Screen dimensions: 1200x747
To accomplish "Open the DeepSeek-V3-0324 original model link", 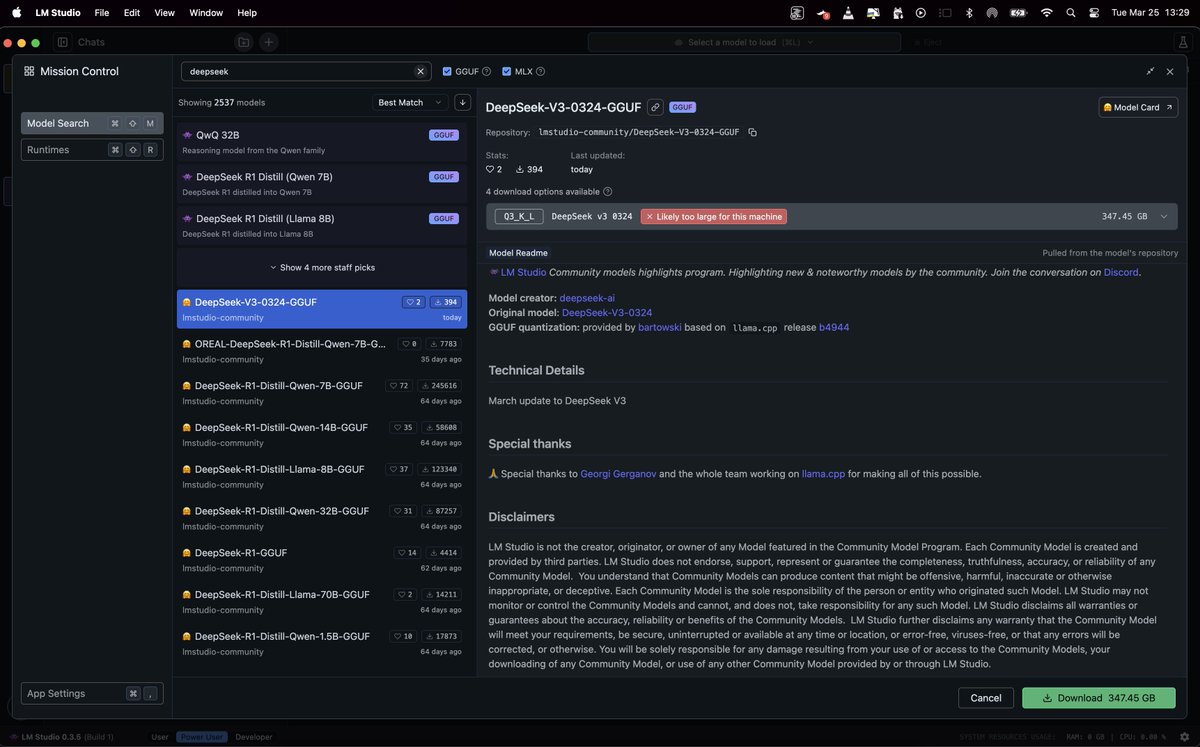I will click(x=607, y=313).
